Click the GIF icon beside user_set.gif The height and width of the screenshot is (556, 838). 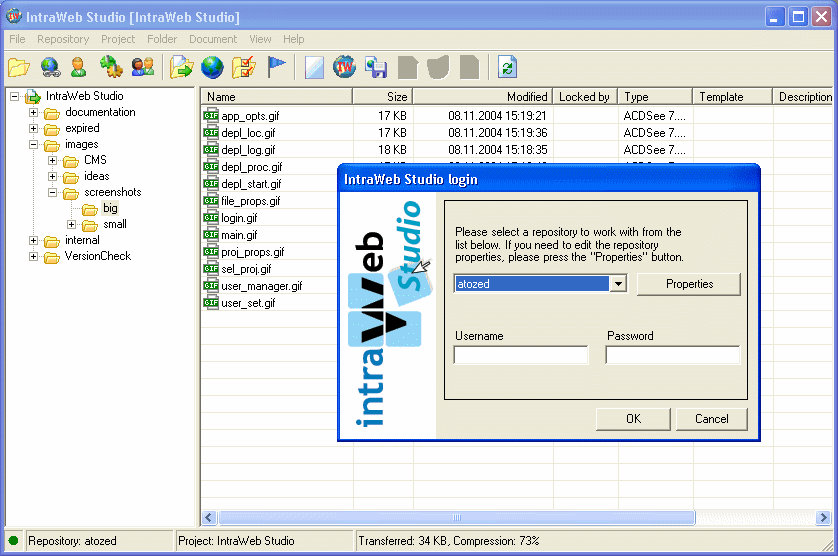211,303
